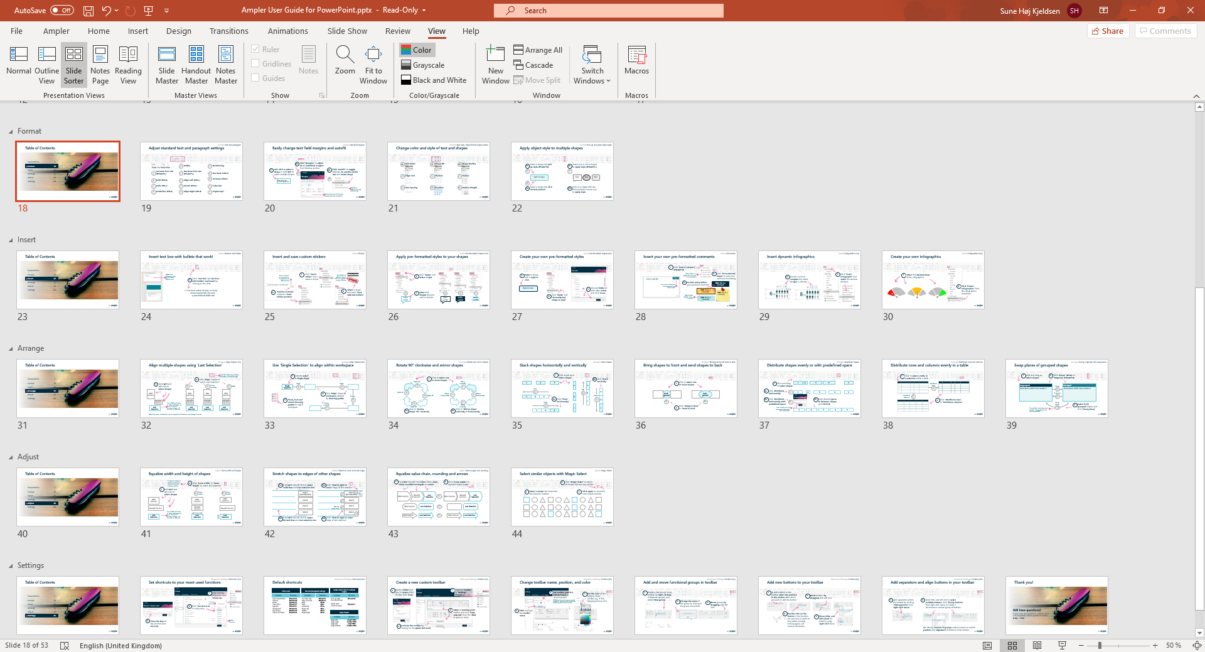Click Arrange All windows
This screenshot has height=652, width=1205.
(x=540, y=49)
